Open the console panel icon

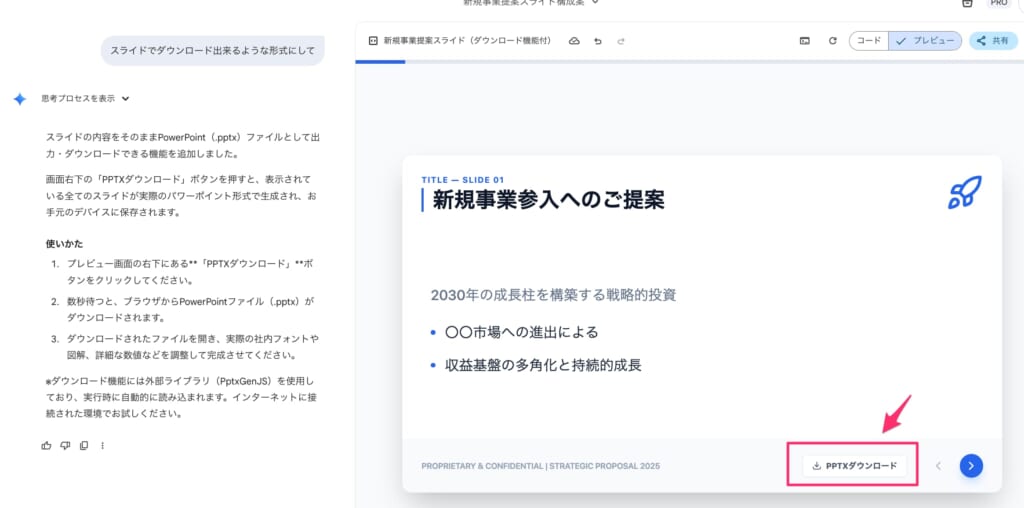coord(804,41)
